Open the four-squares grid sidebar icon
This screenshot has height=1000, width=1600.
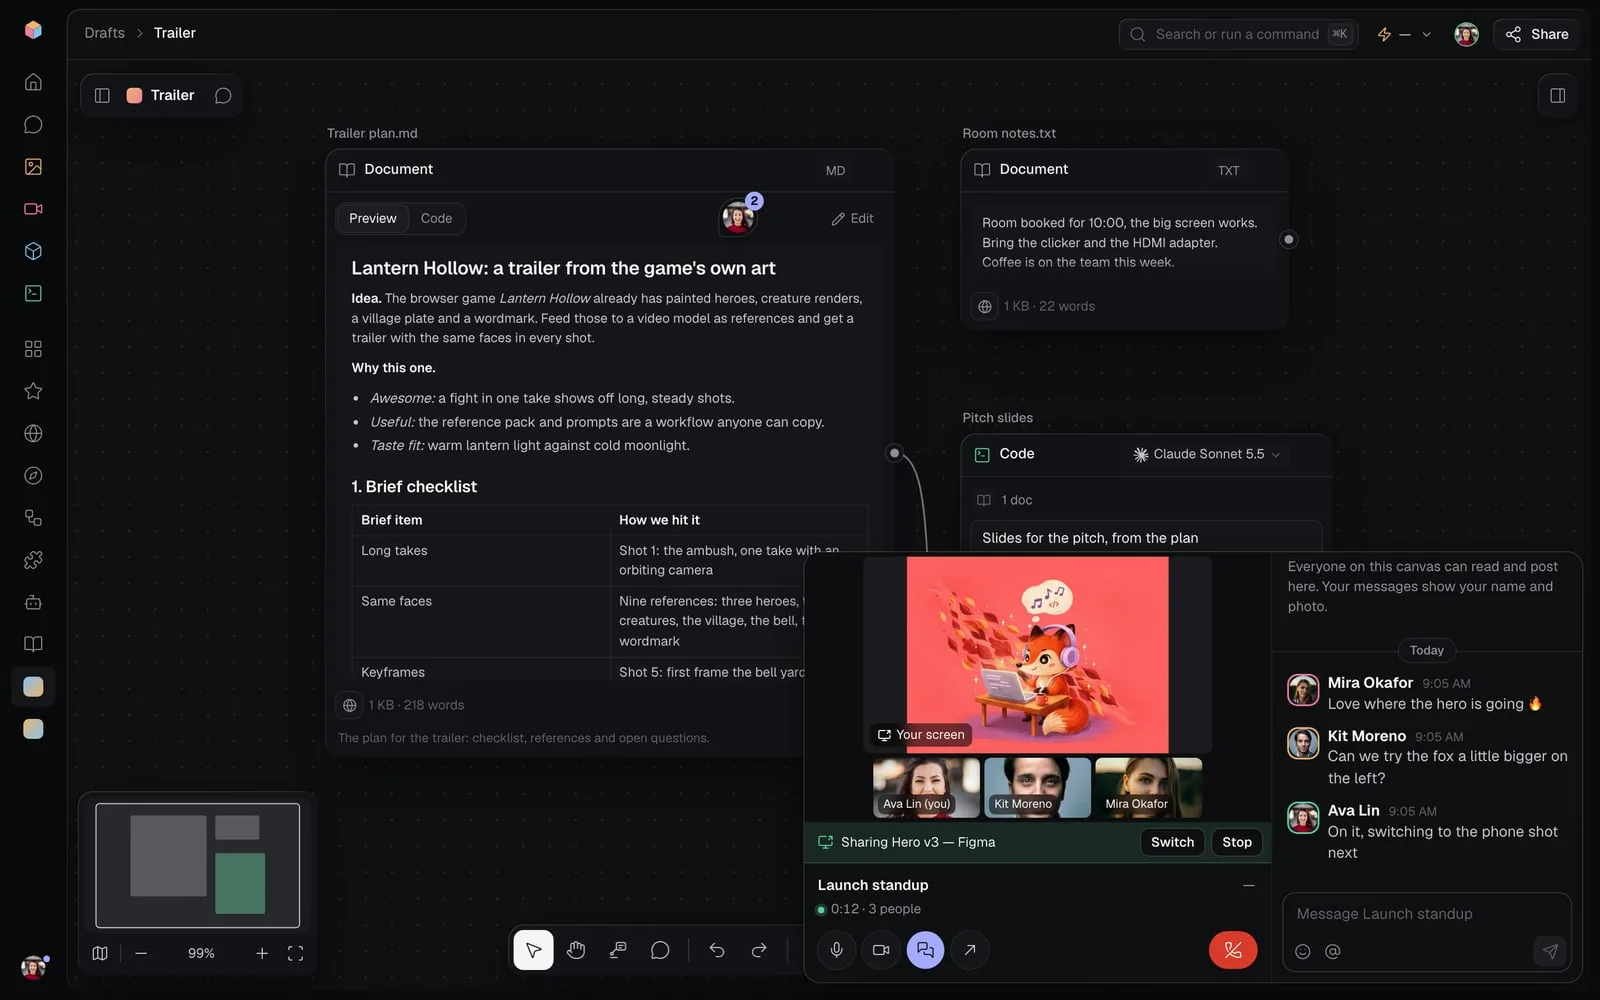point(33,349)
